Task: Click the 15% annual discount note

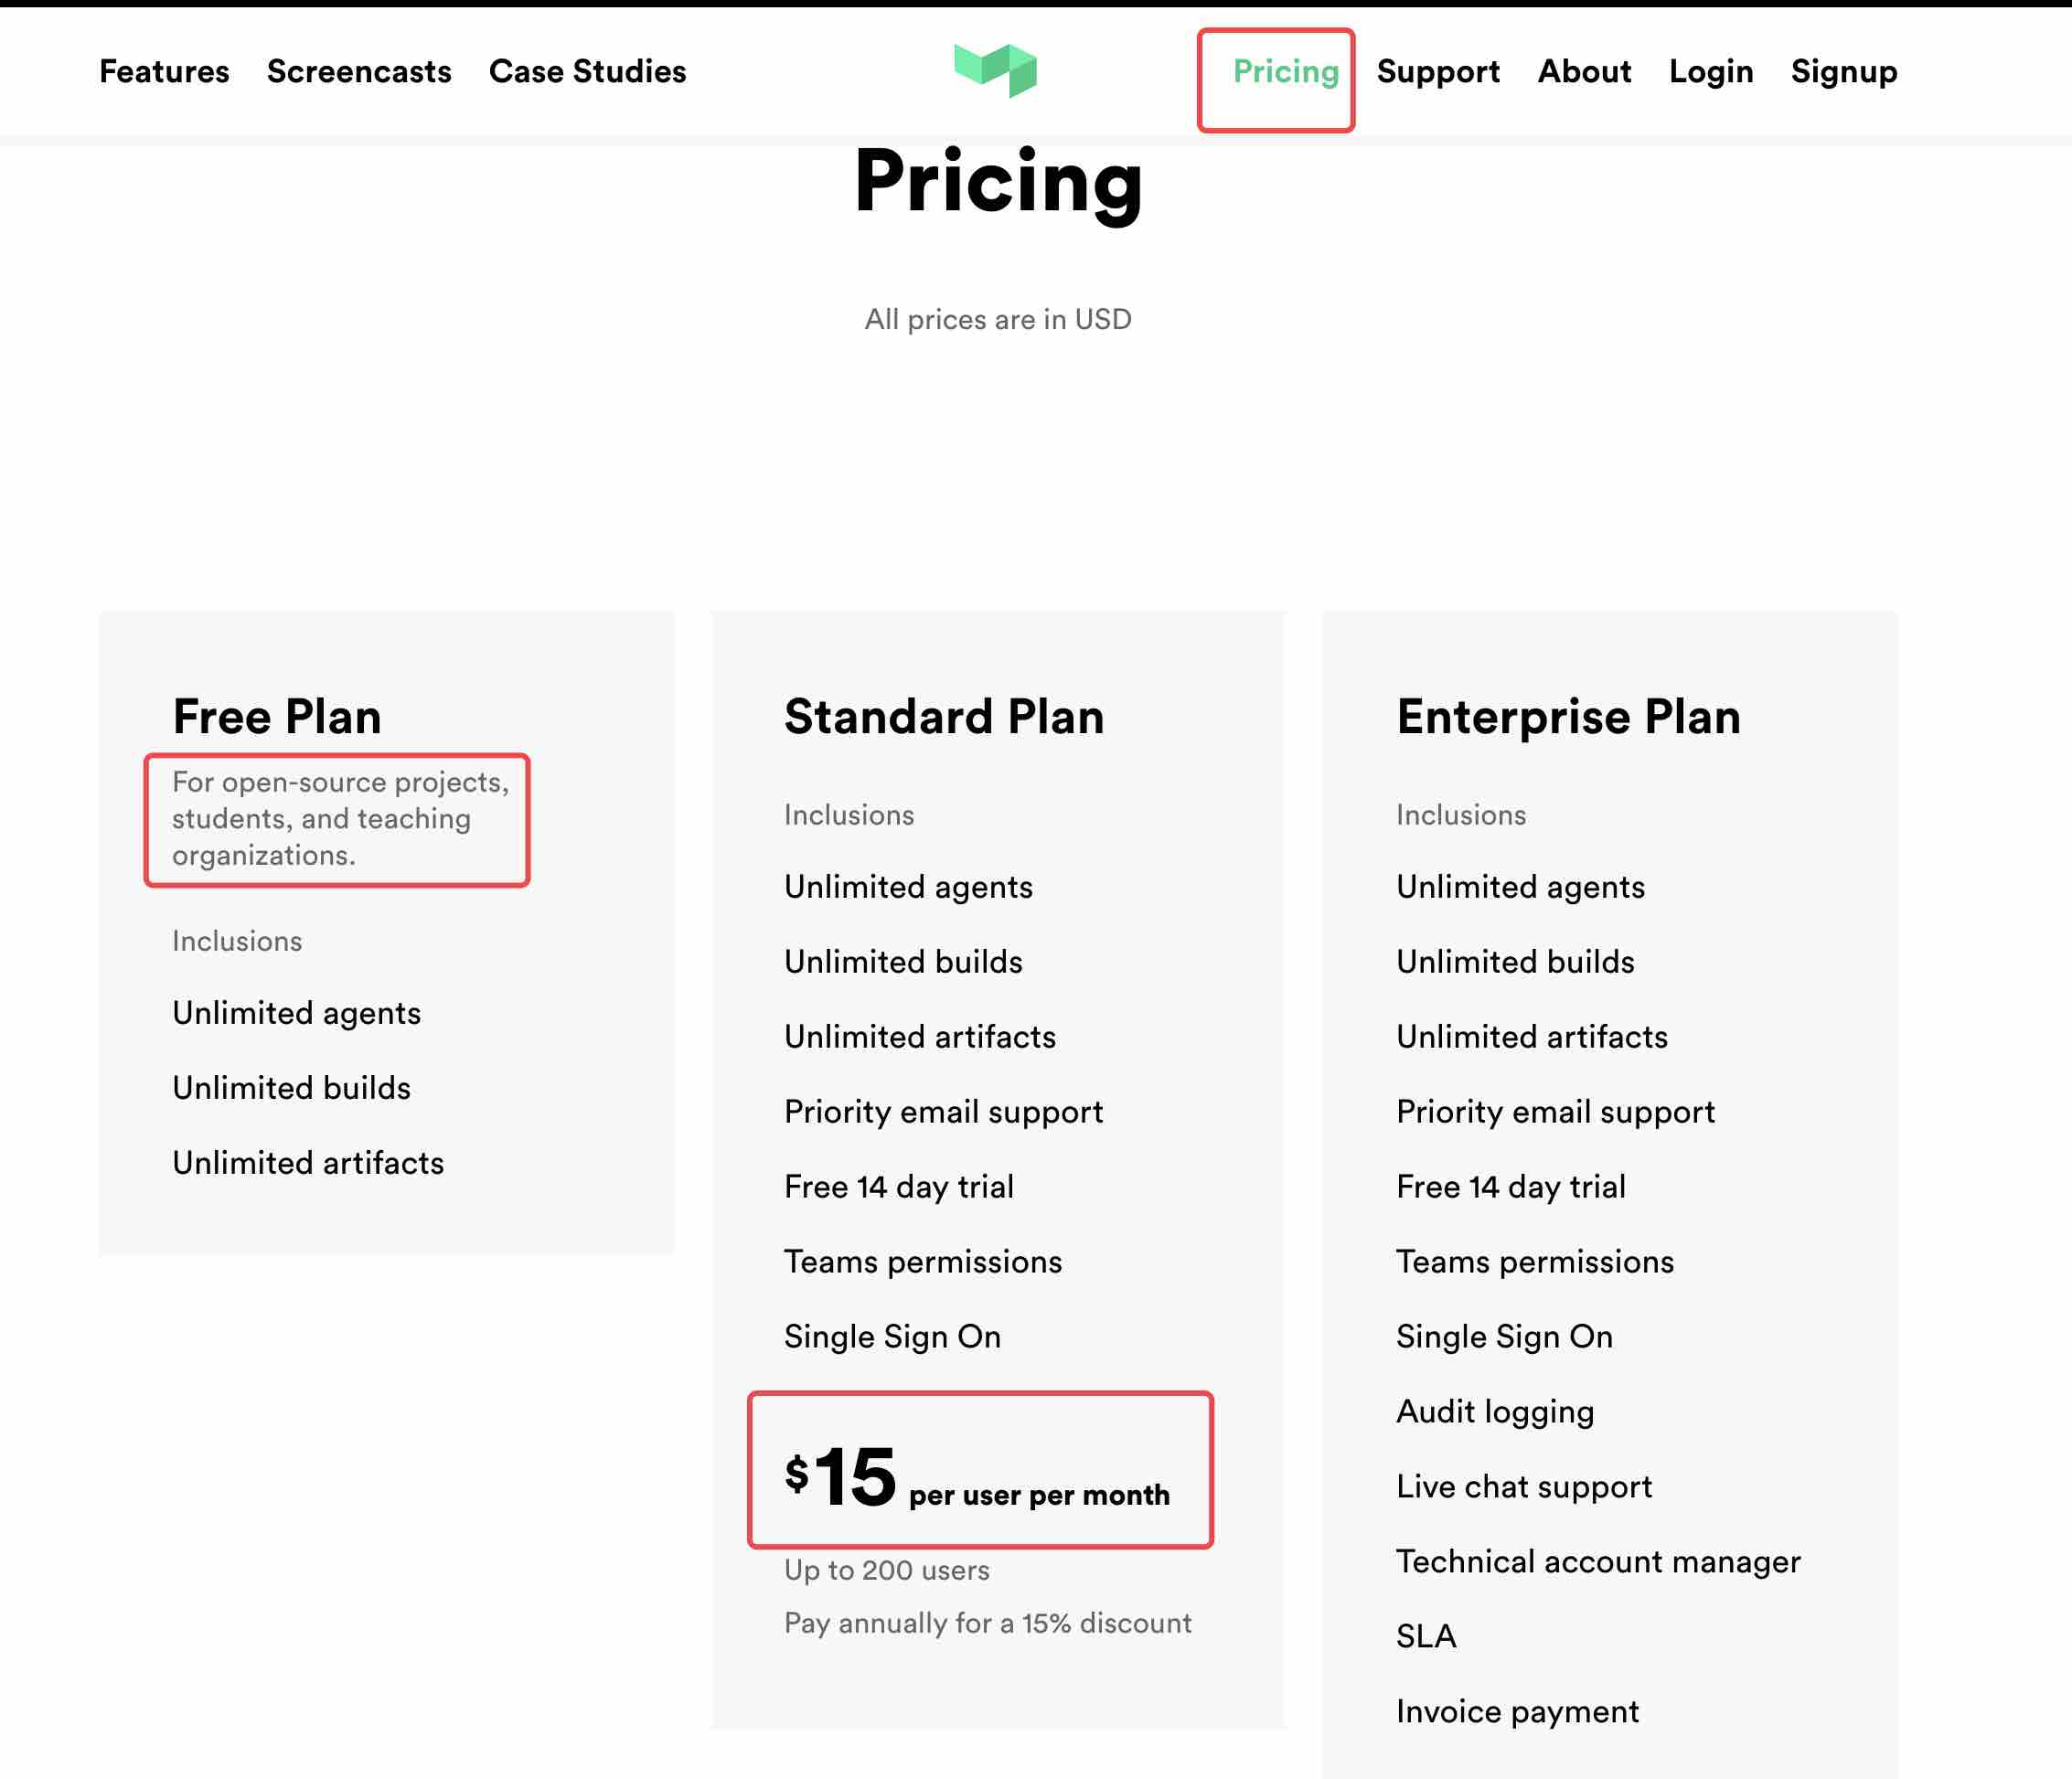Action: coord(987,1623)
